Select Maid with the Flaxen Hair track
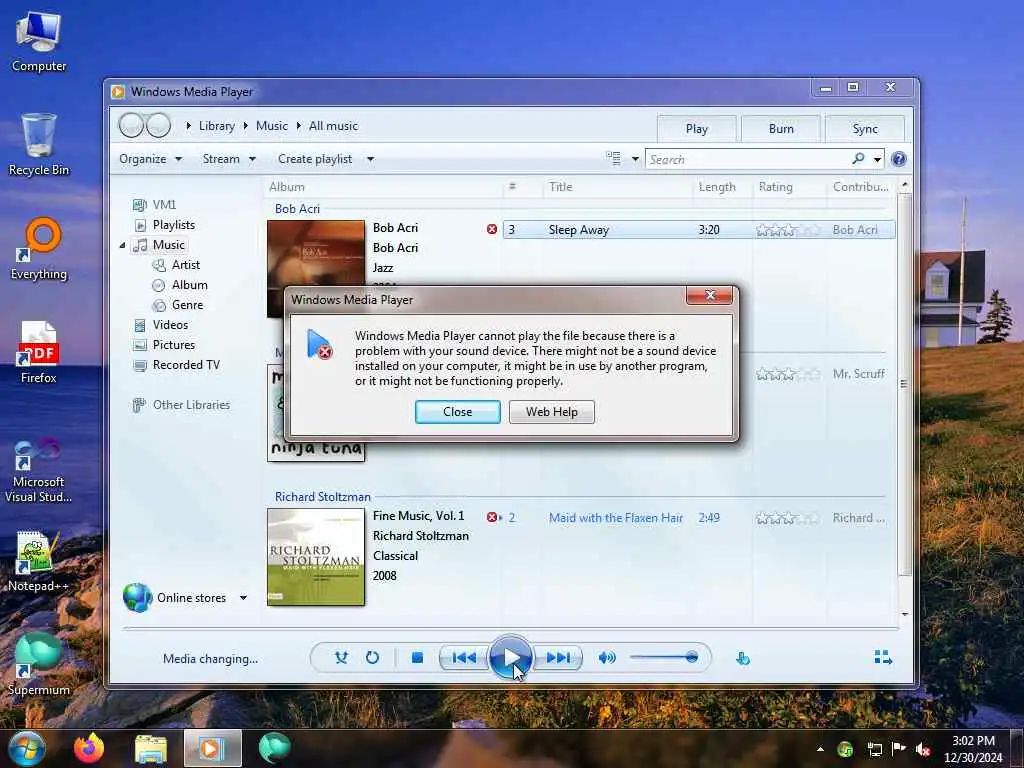This screenshot has width=1024, height=768. tap(616, 518)
